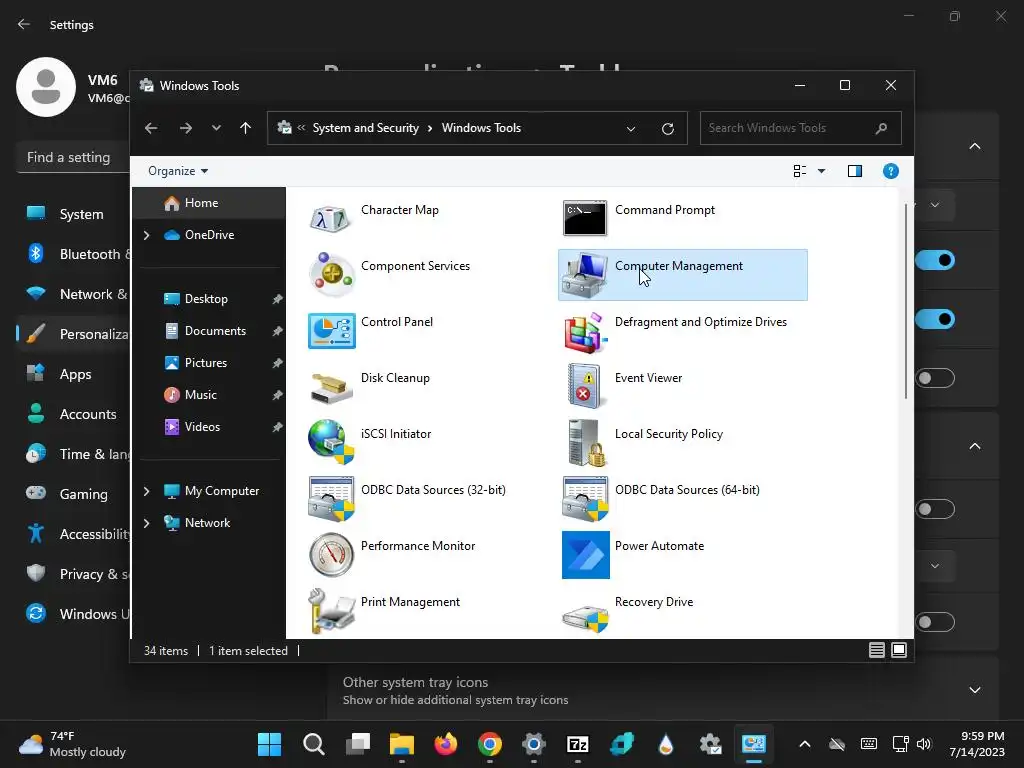Click Search Windows Tools field

click(801, 128)
